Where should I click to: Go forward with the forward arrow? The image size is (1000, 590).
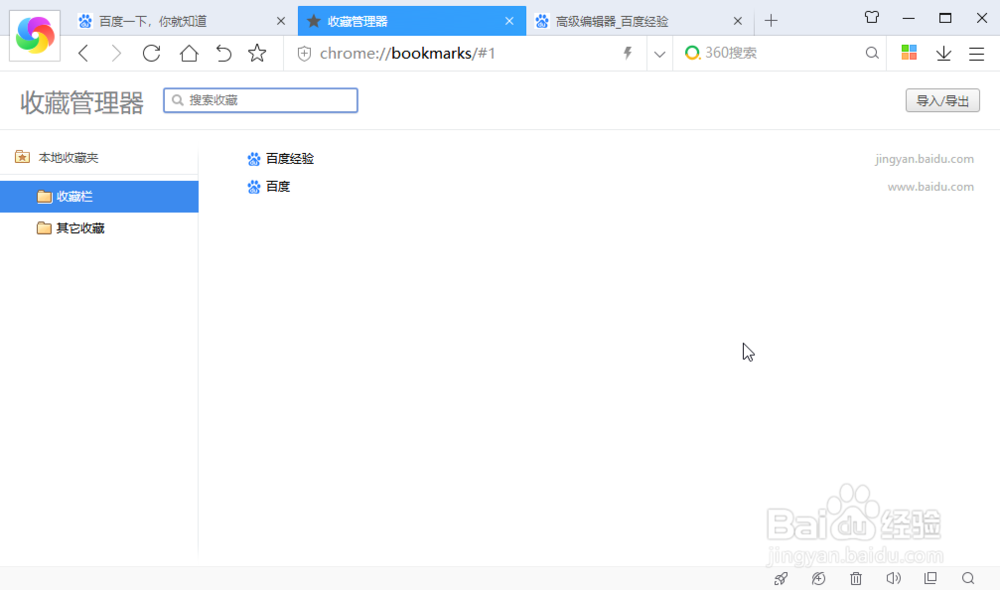[x=116, y=53]
